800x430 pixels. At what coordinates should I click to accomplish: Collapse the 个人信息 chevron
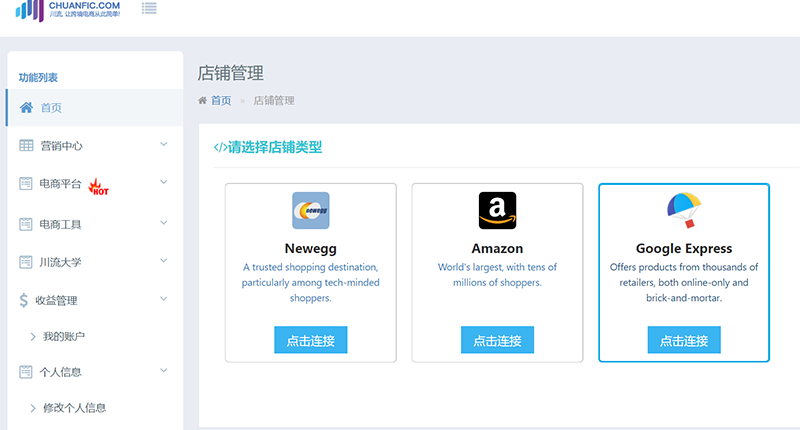tap(163, 371)
